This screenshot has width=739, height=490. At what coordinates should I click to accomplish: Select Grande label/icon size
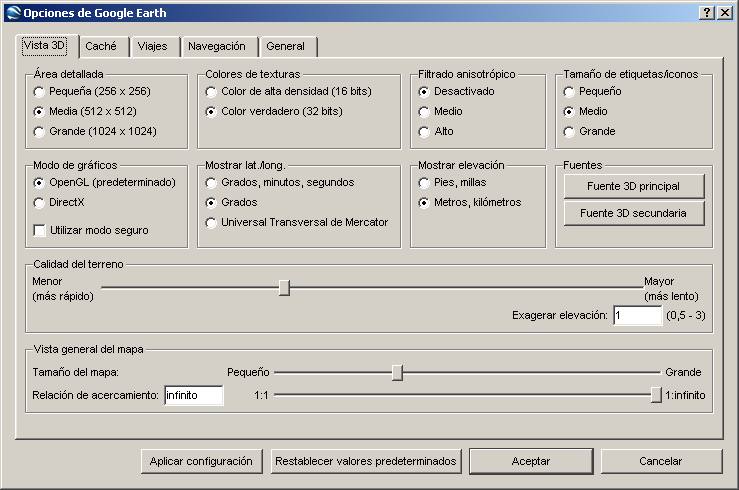590,131
